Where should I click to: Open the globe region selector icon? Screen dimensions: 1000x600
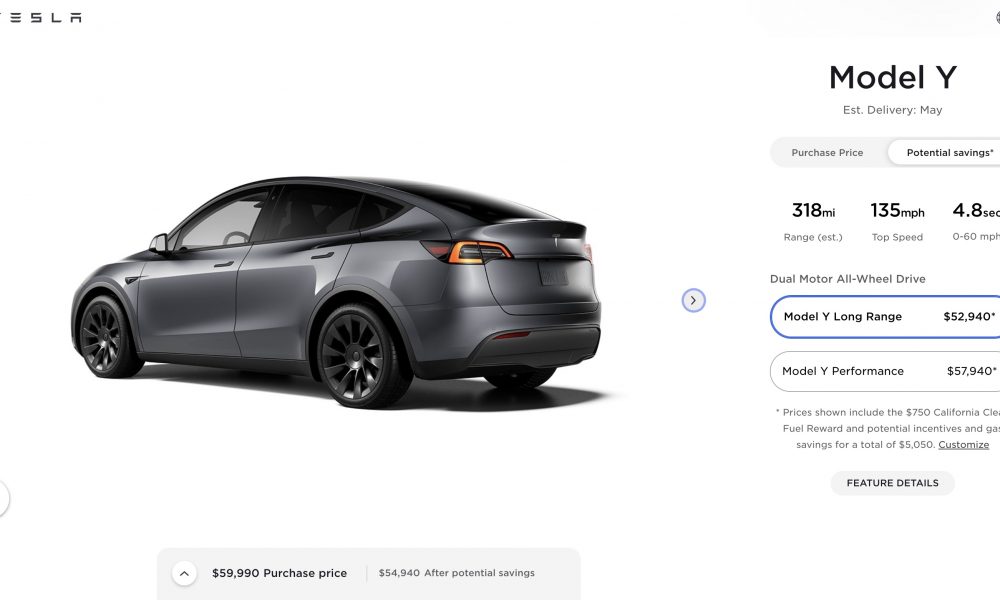tap(997, 17)
